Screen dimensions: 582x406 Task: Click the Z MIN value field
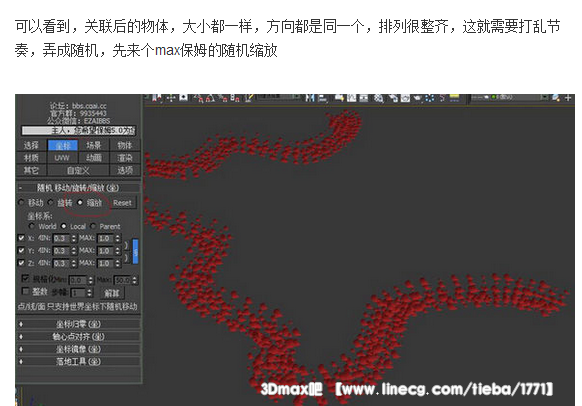pyautogui.click(x=62, y=263)
